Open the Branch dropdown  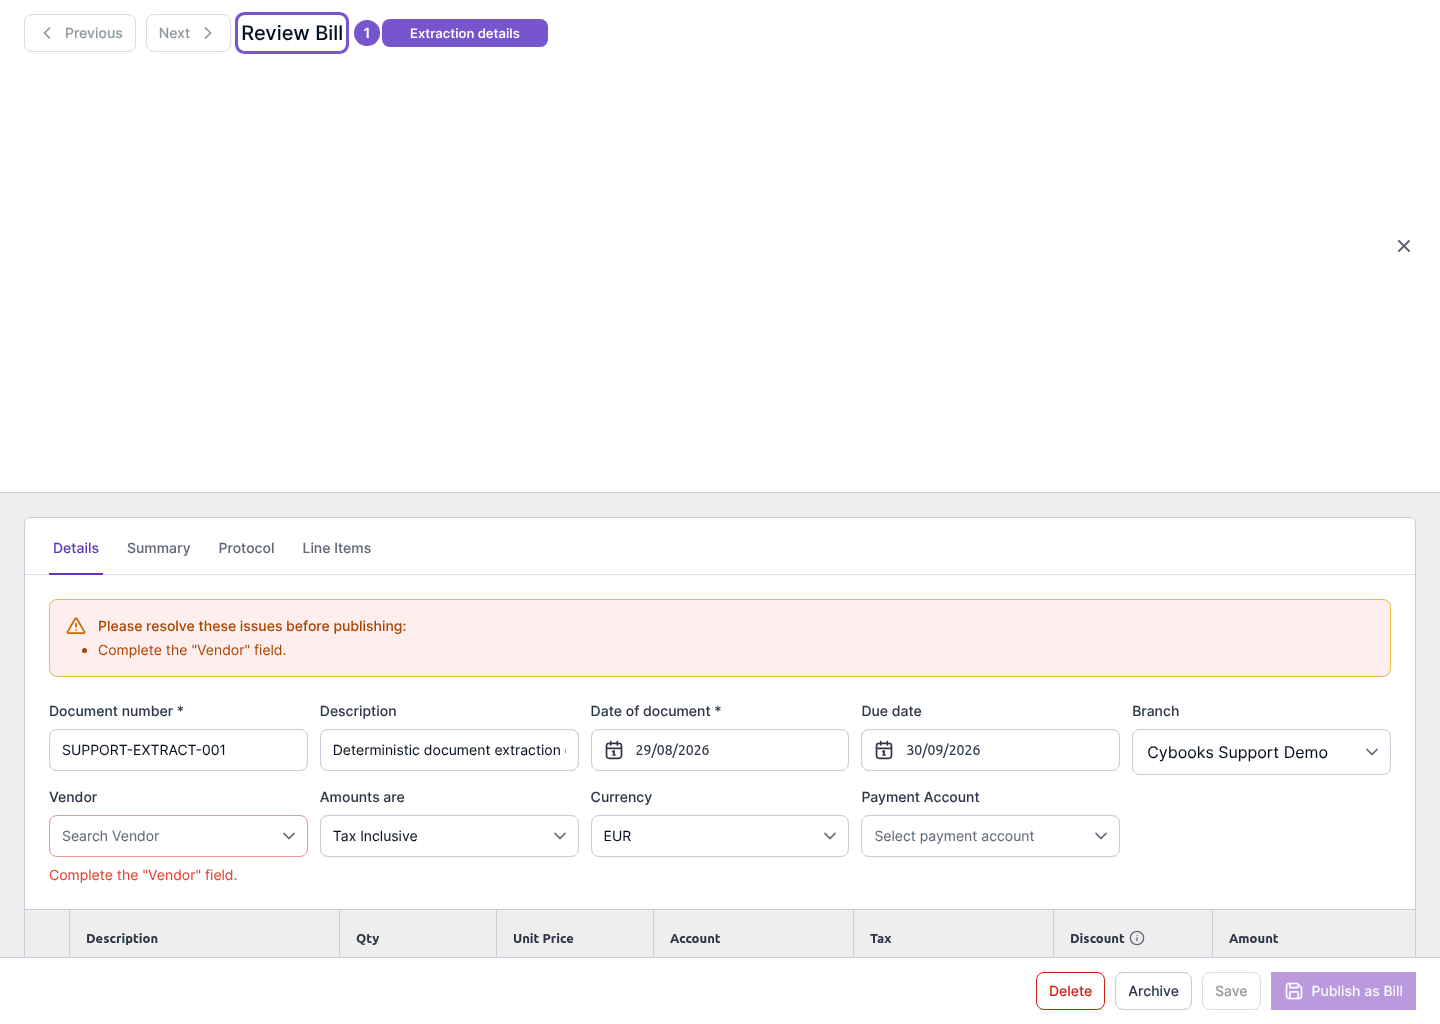click(x=1261, y=752)
